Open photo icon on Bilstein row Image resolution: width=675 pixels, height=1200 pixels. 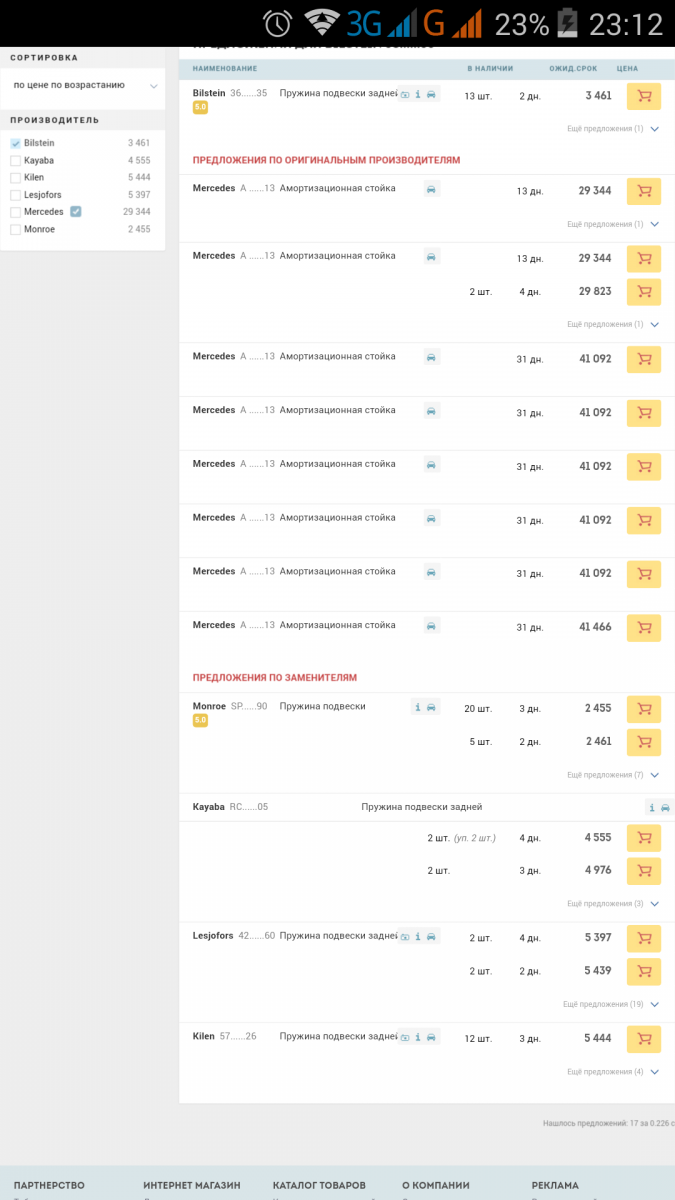(405, 94)
